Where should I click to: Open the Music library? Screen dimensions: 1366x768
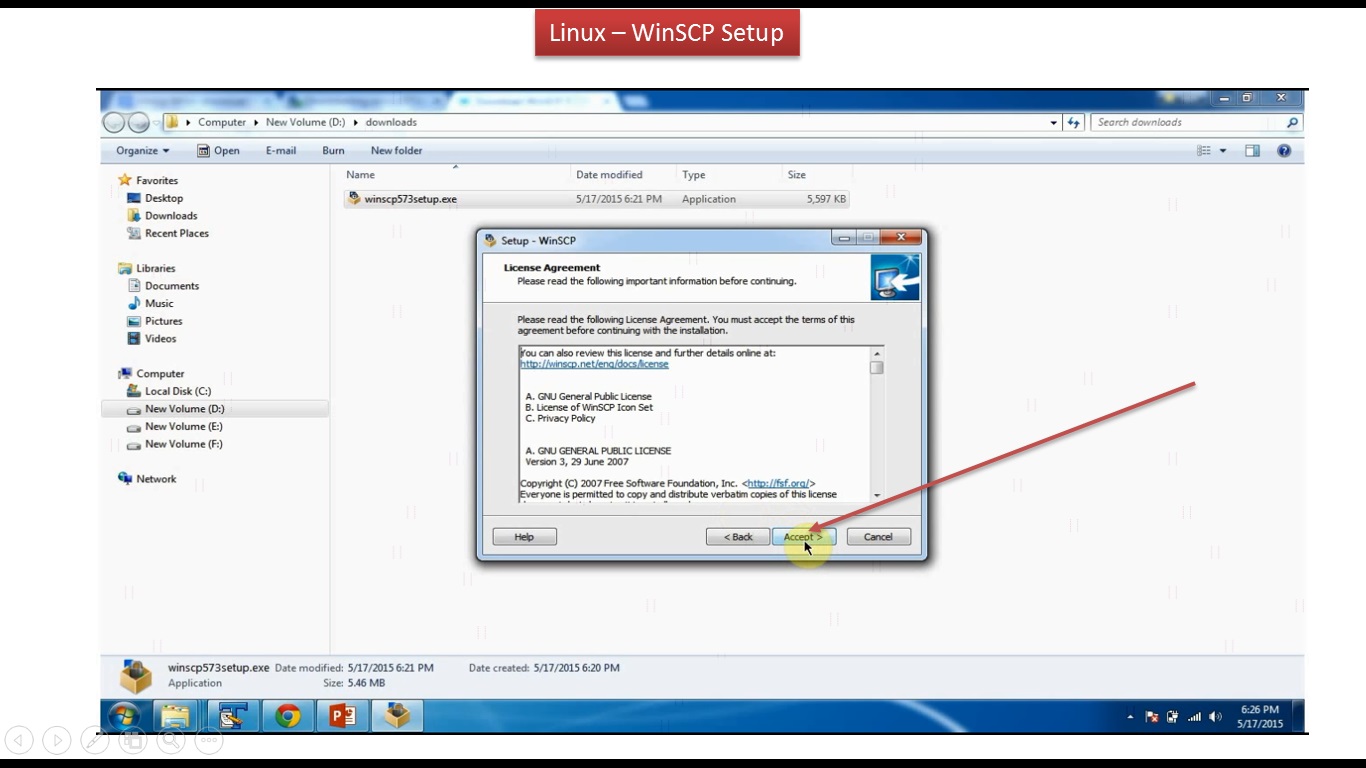150,303
